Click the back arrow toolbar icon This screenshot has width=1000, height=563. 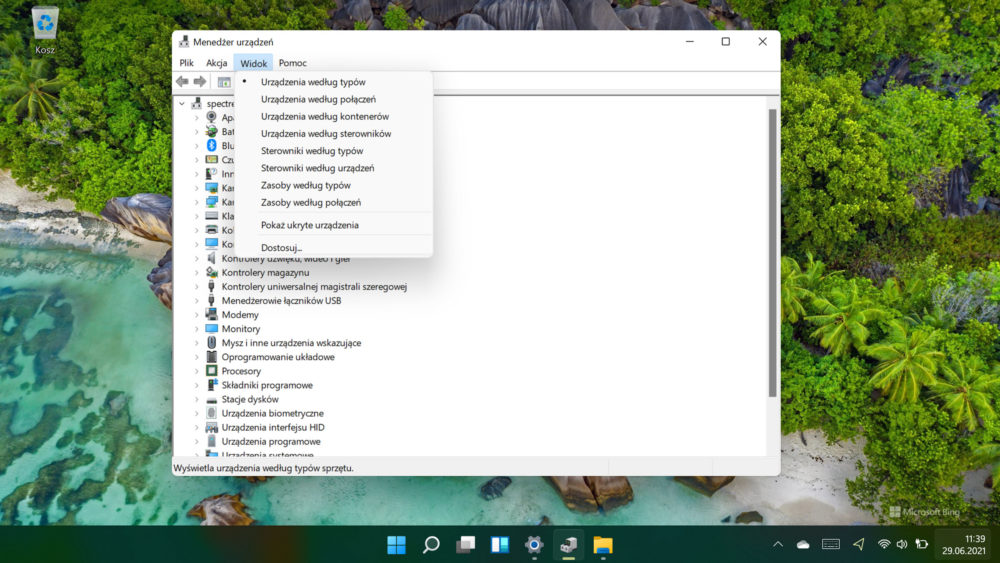[x=182, y=82]
